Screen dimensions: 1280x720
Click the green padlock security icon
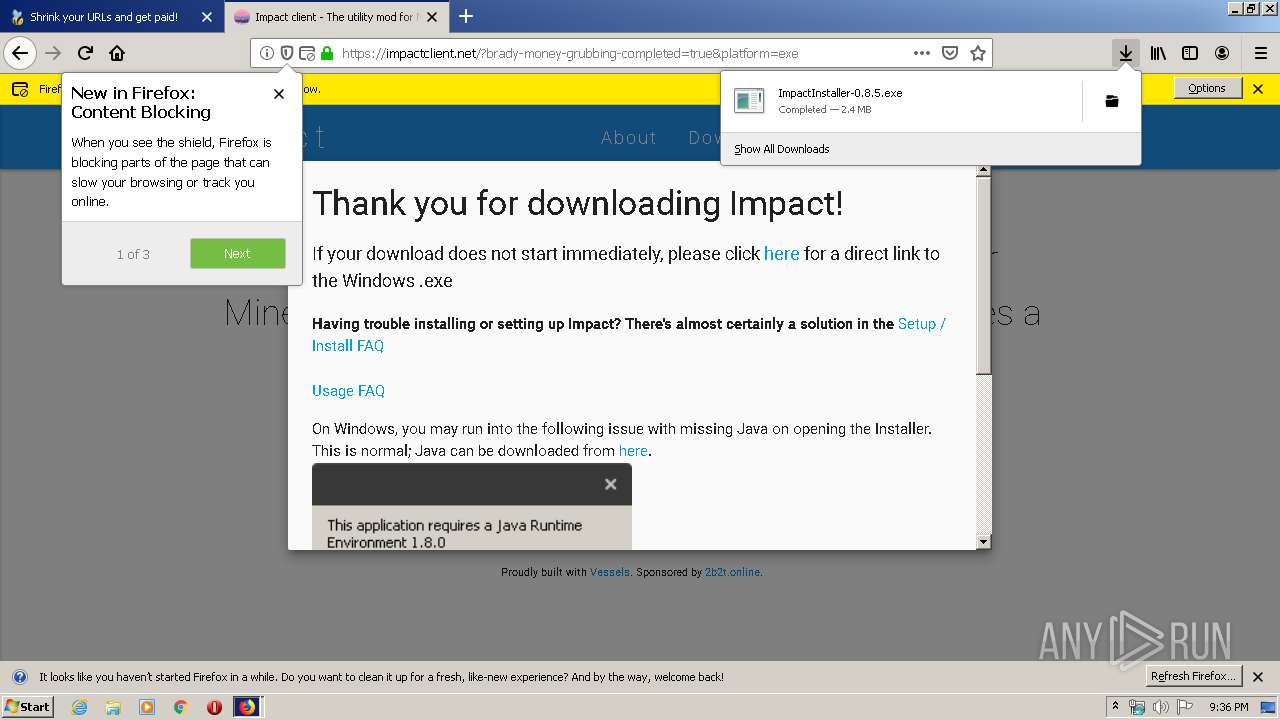click(x=326, y=53)
